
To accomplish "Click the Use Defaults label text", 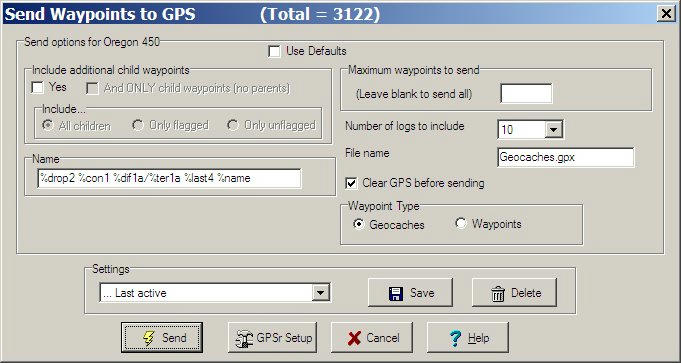I will pos(316,51).
